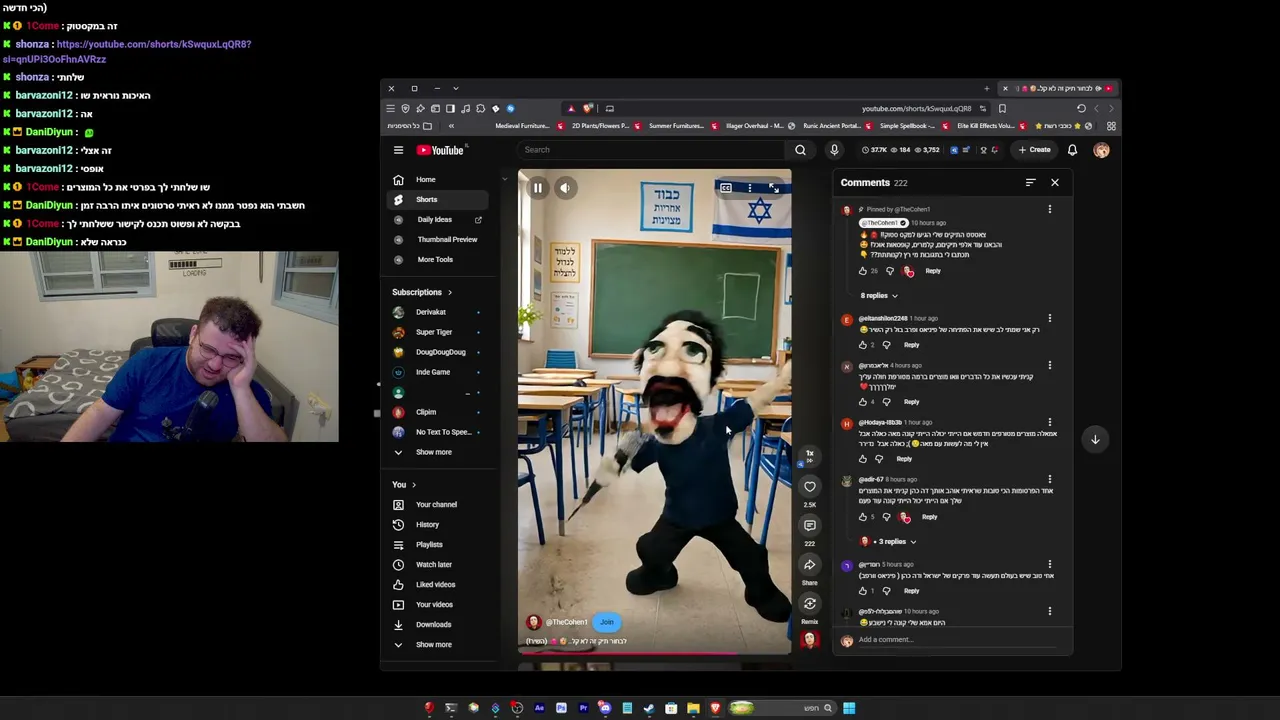
Task: Go to the YouTube logo home link
Action: [x=441, y=150]
